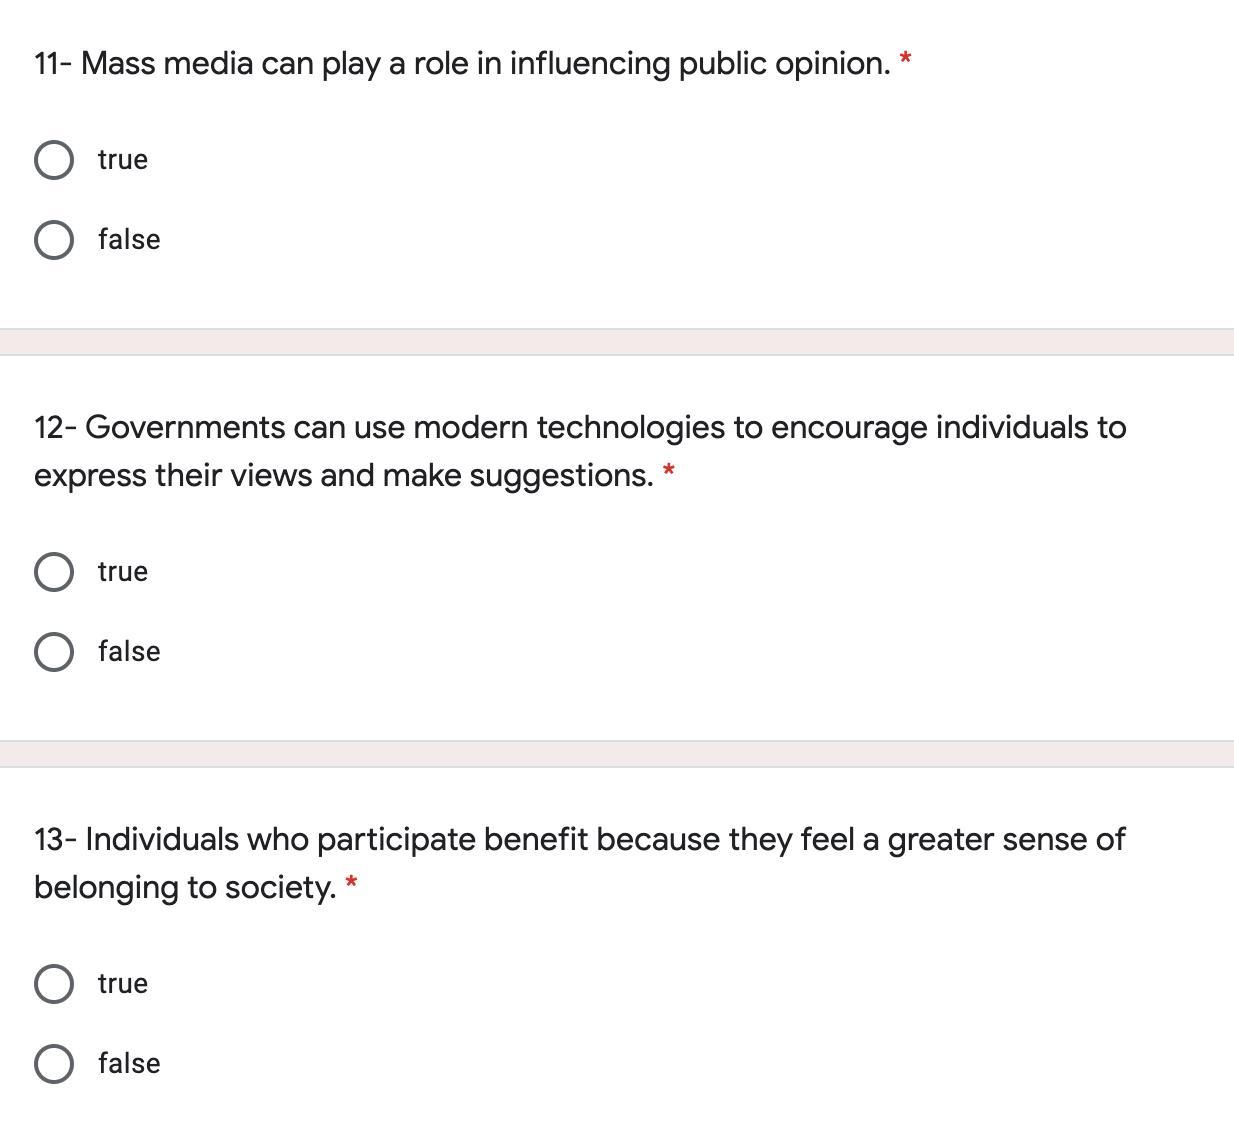Screen dimensions: 1234x1136
Task: Click the red required asterisk on question 11
Action: pyautogui.click(x=906, y=60)
